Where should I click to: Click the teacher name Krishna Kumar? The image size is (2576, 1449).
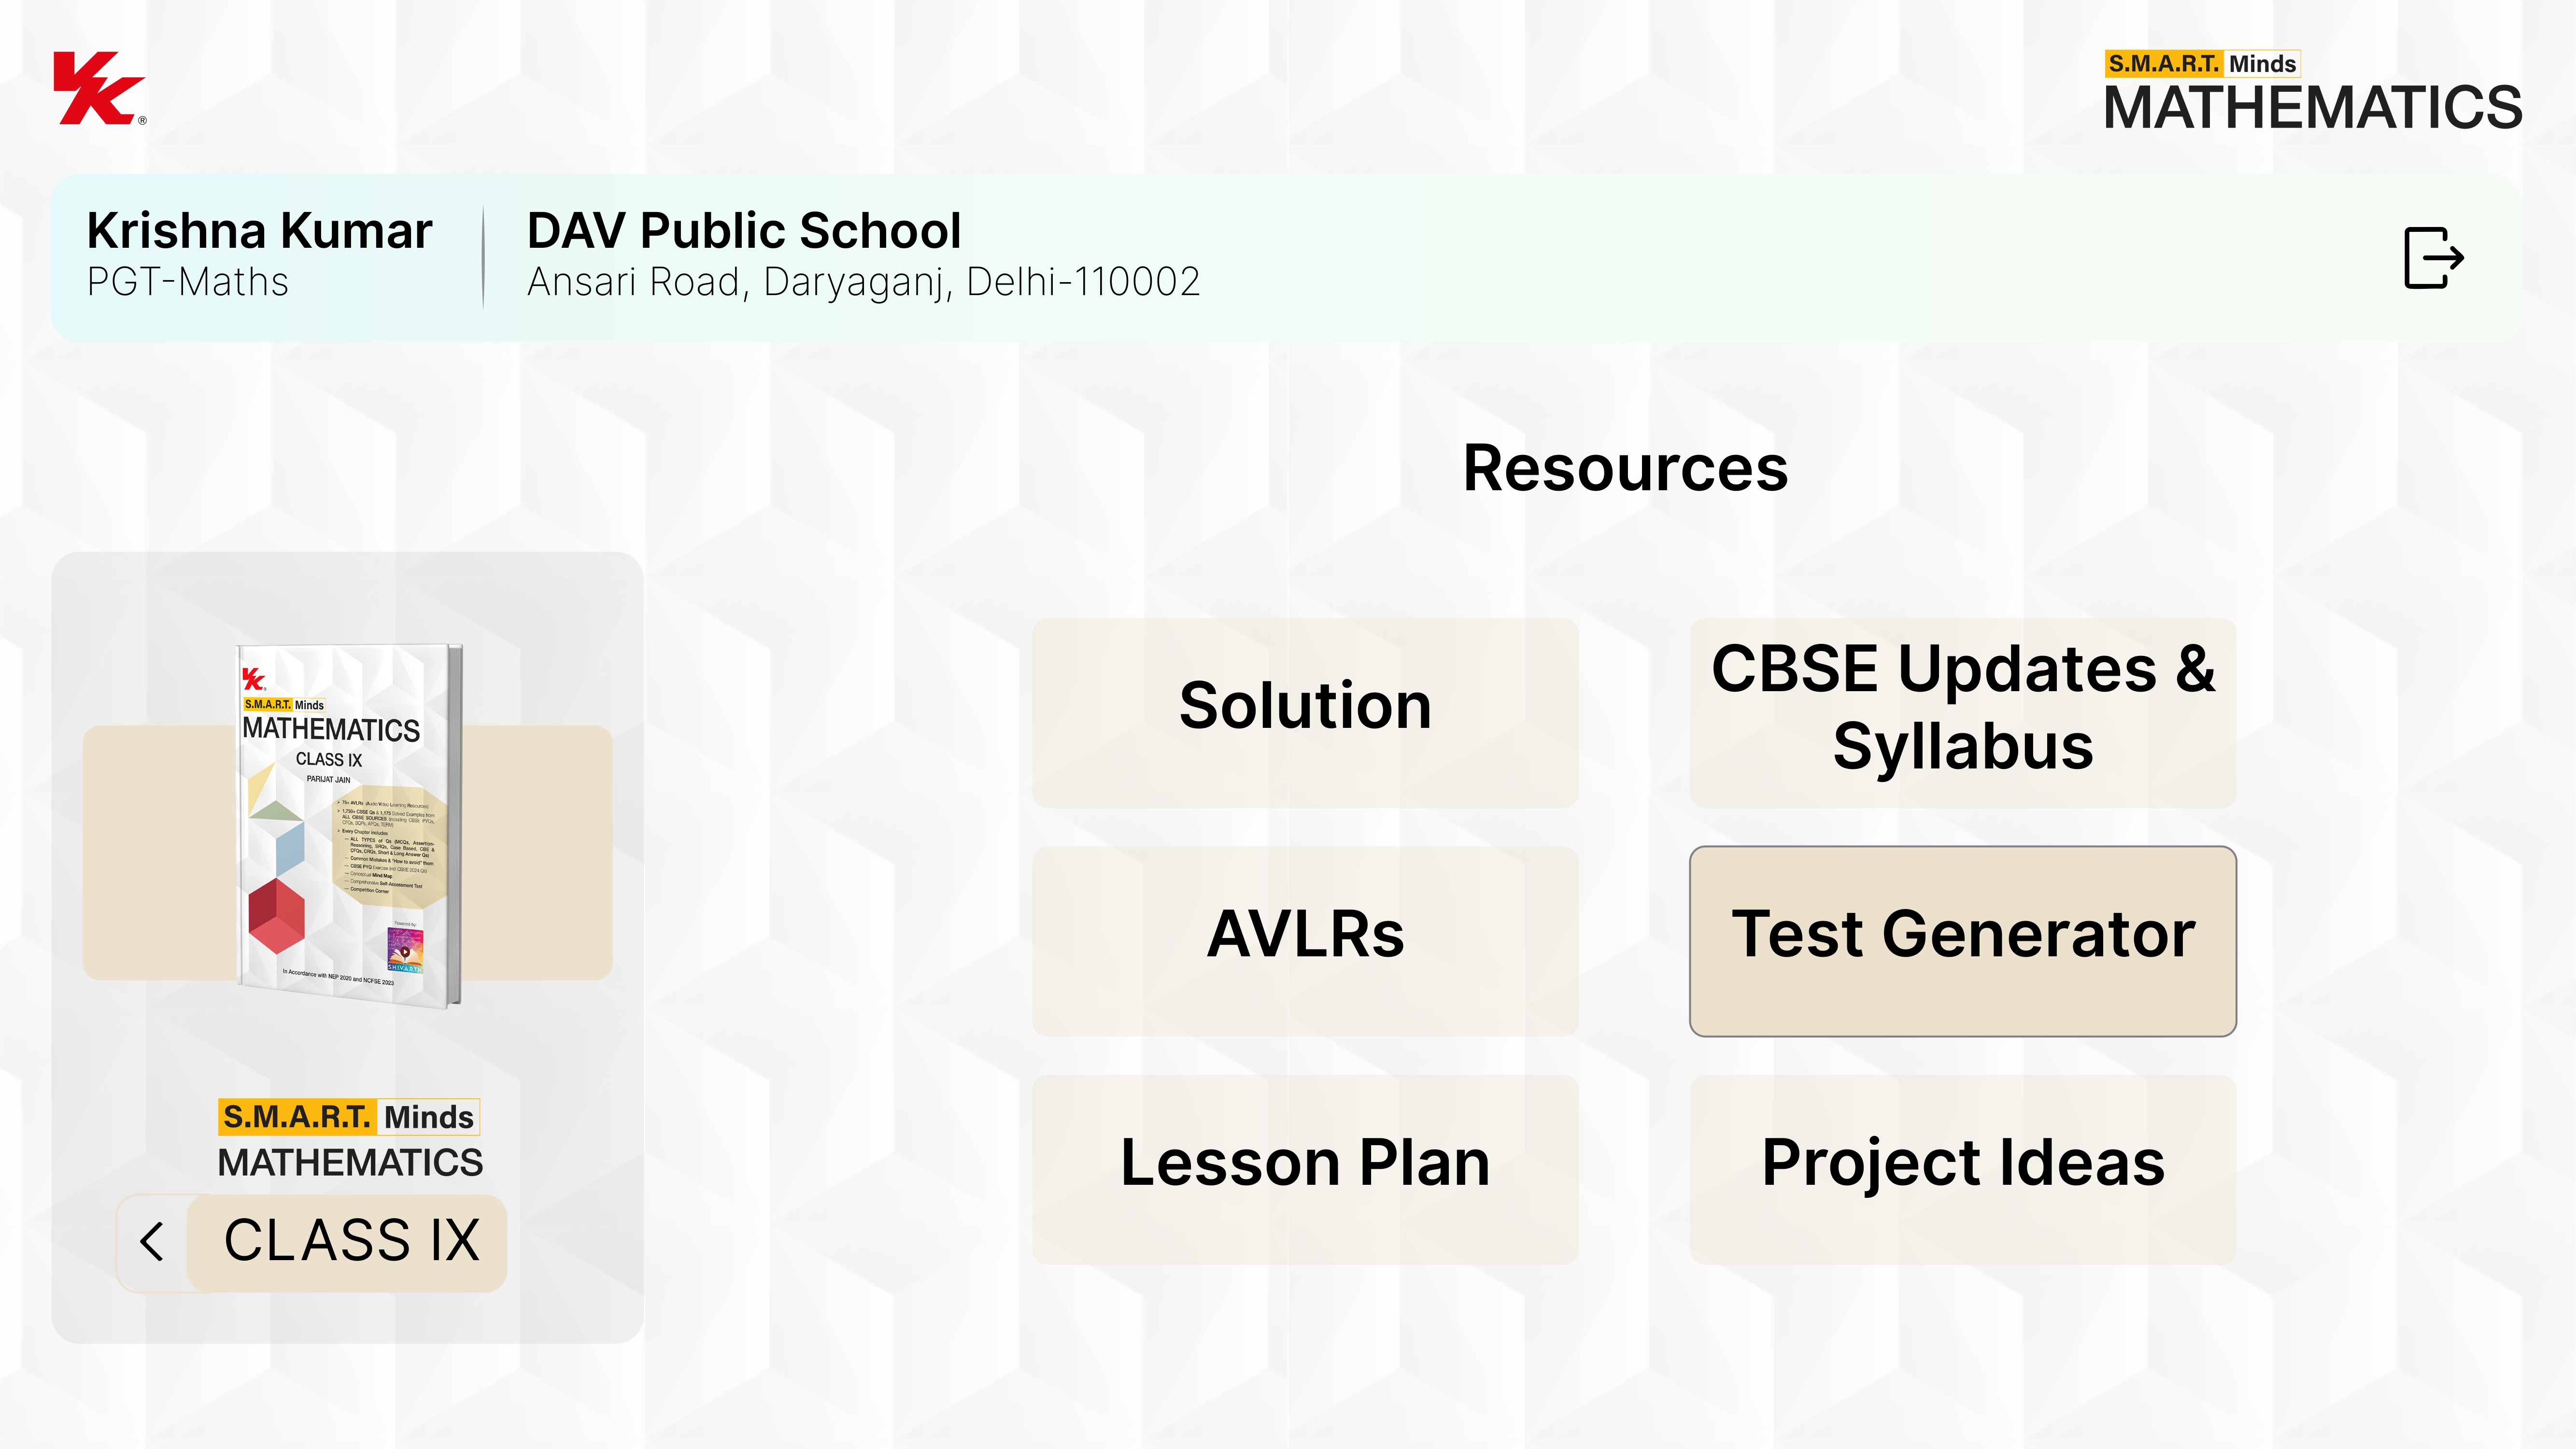coord(259,231)
